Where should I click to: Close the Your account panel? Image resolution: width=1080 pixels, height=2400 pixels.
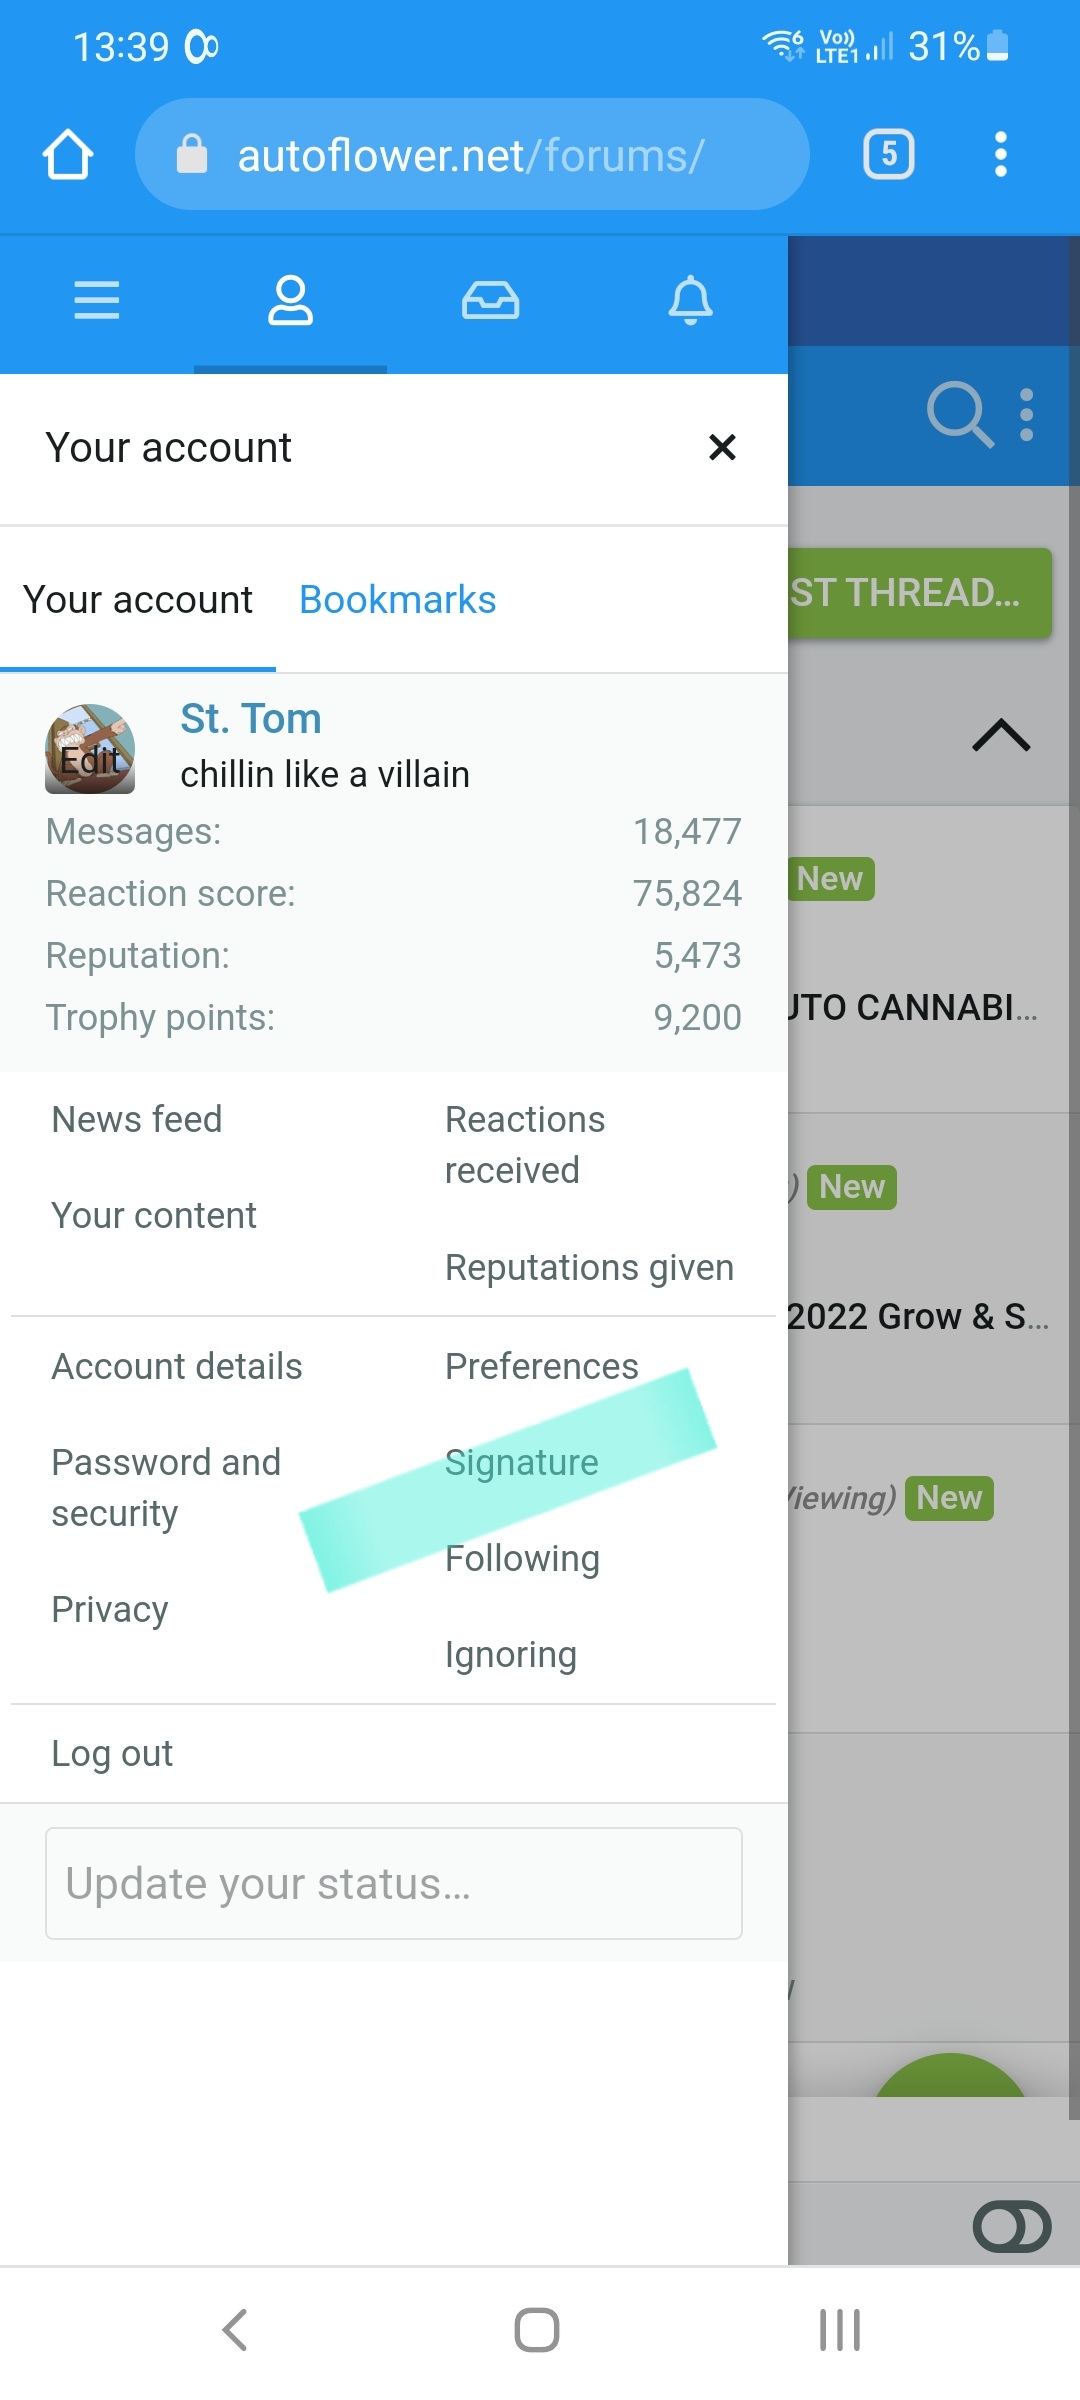tap(722, 447)
